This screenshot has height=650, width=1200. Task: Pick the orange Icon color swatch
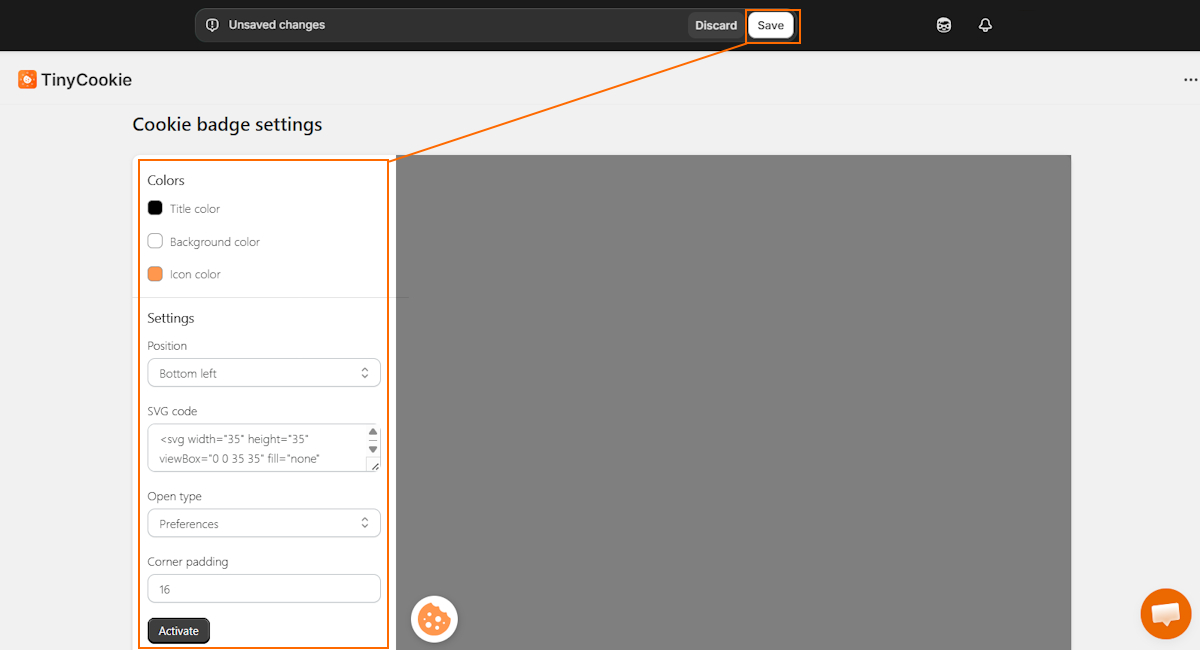[155, 273]
